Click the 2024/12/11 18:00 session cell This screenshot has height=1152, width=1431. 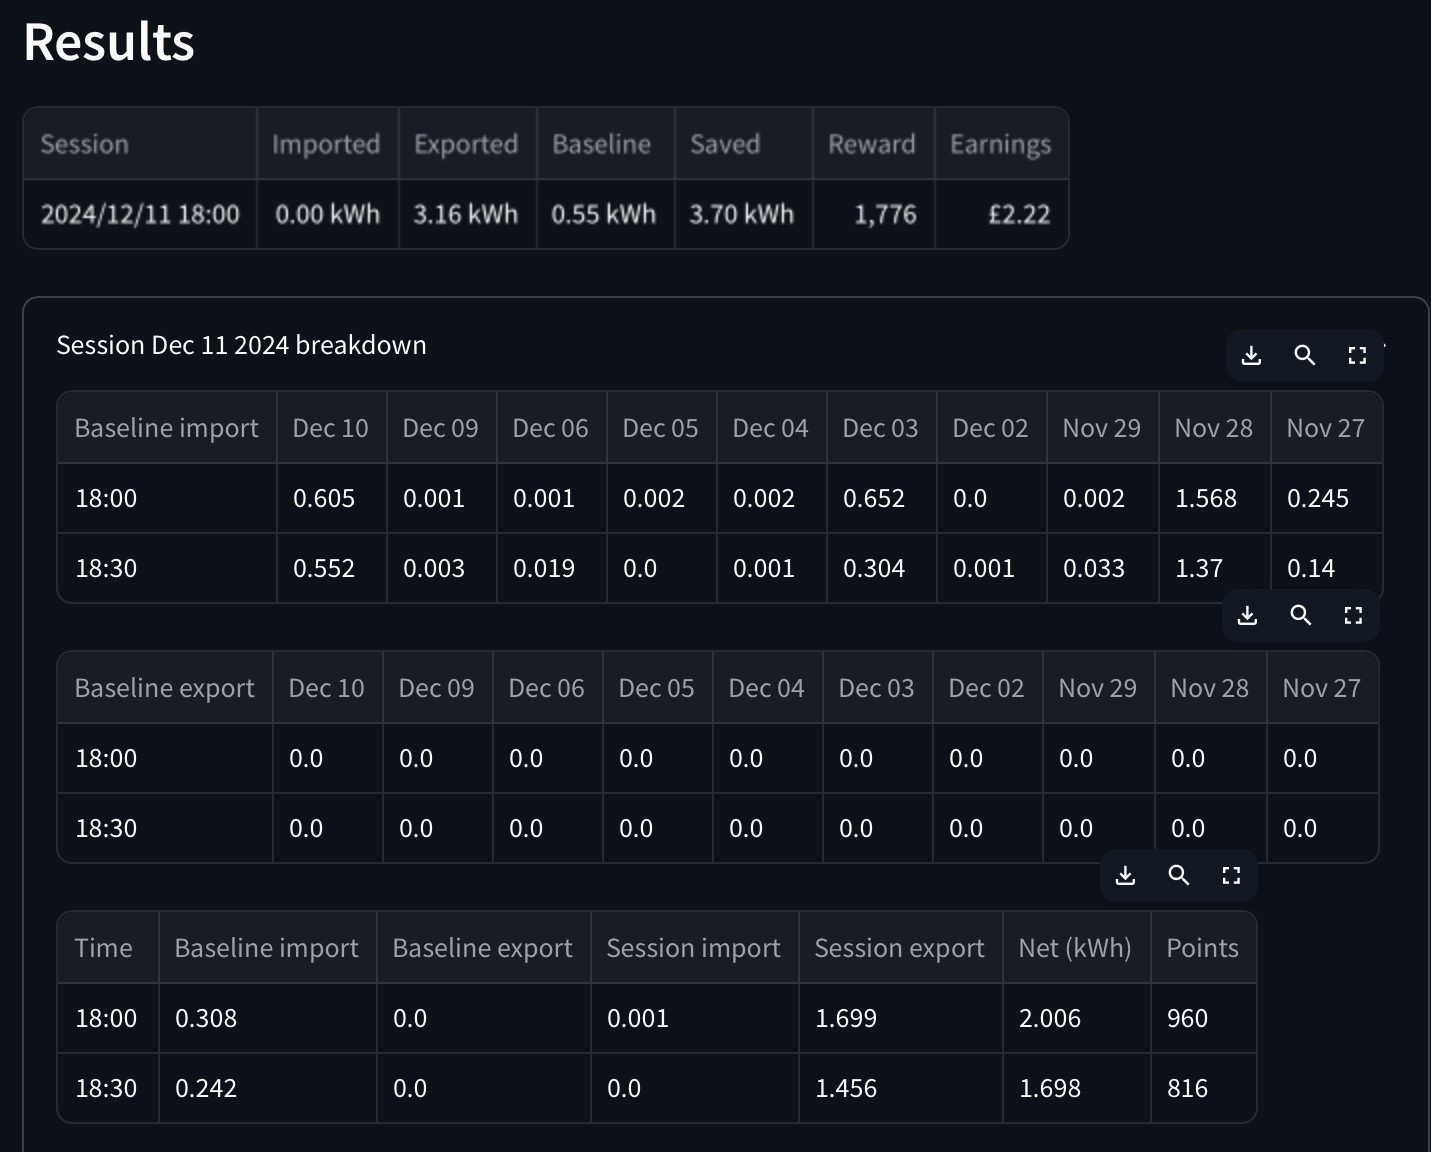click(x=140, y=214)
